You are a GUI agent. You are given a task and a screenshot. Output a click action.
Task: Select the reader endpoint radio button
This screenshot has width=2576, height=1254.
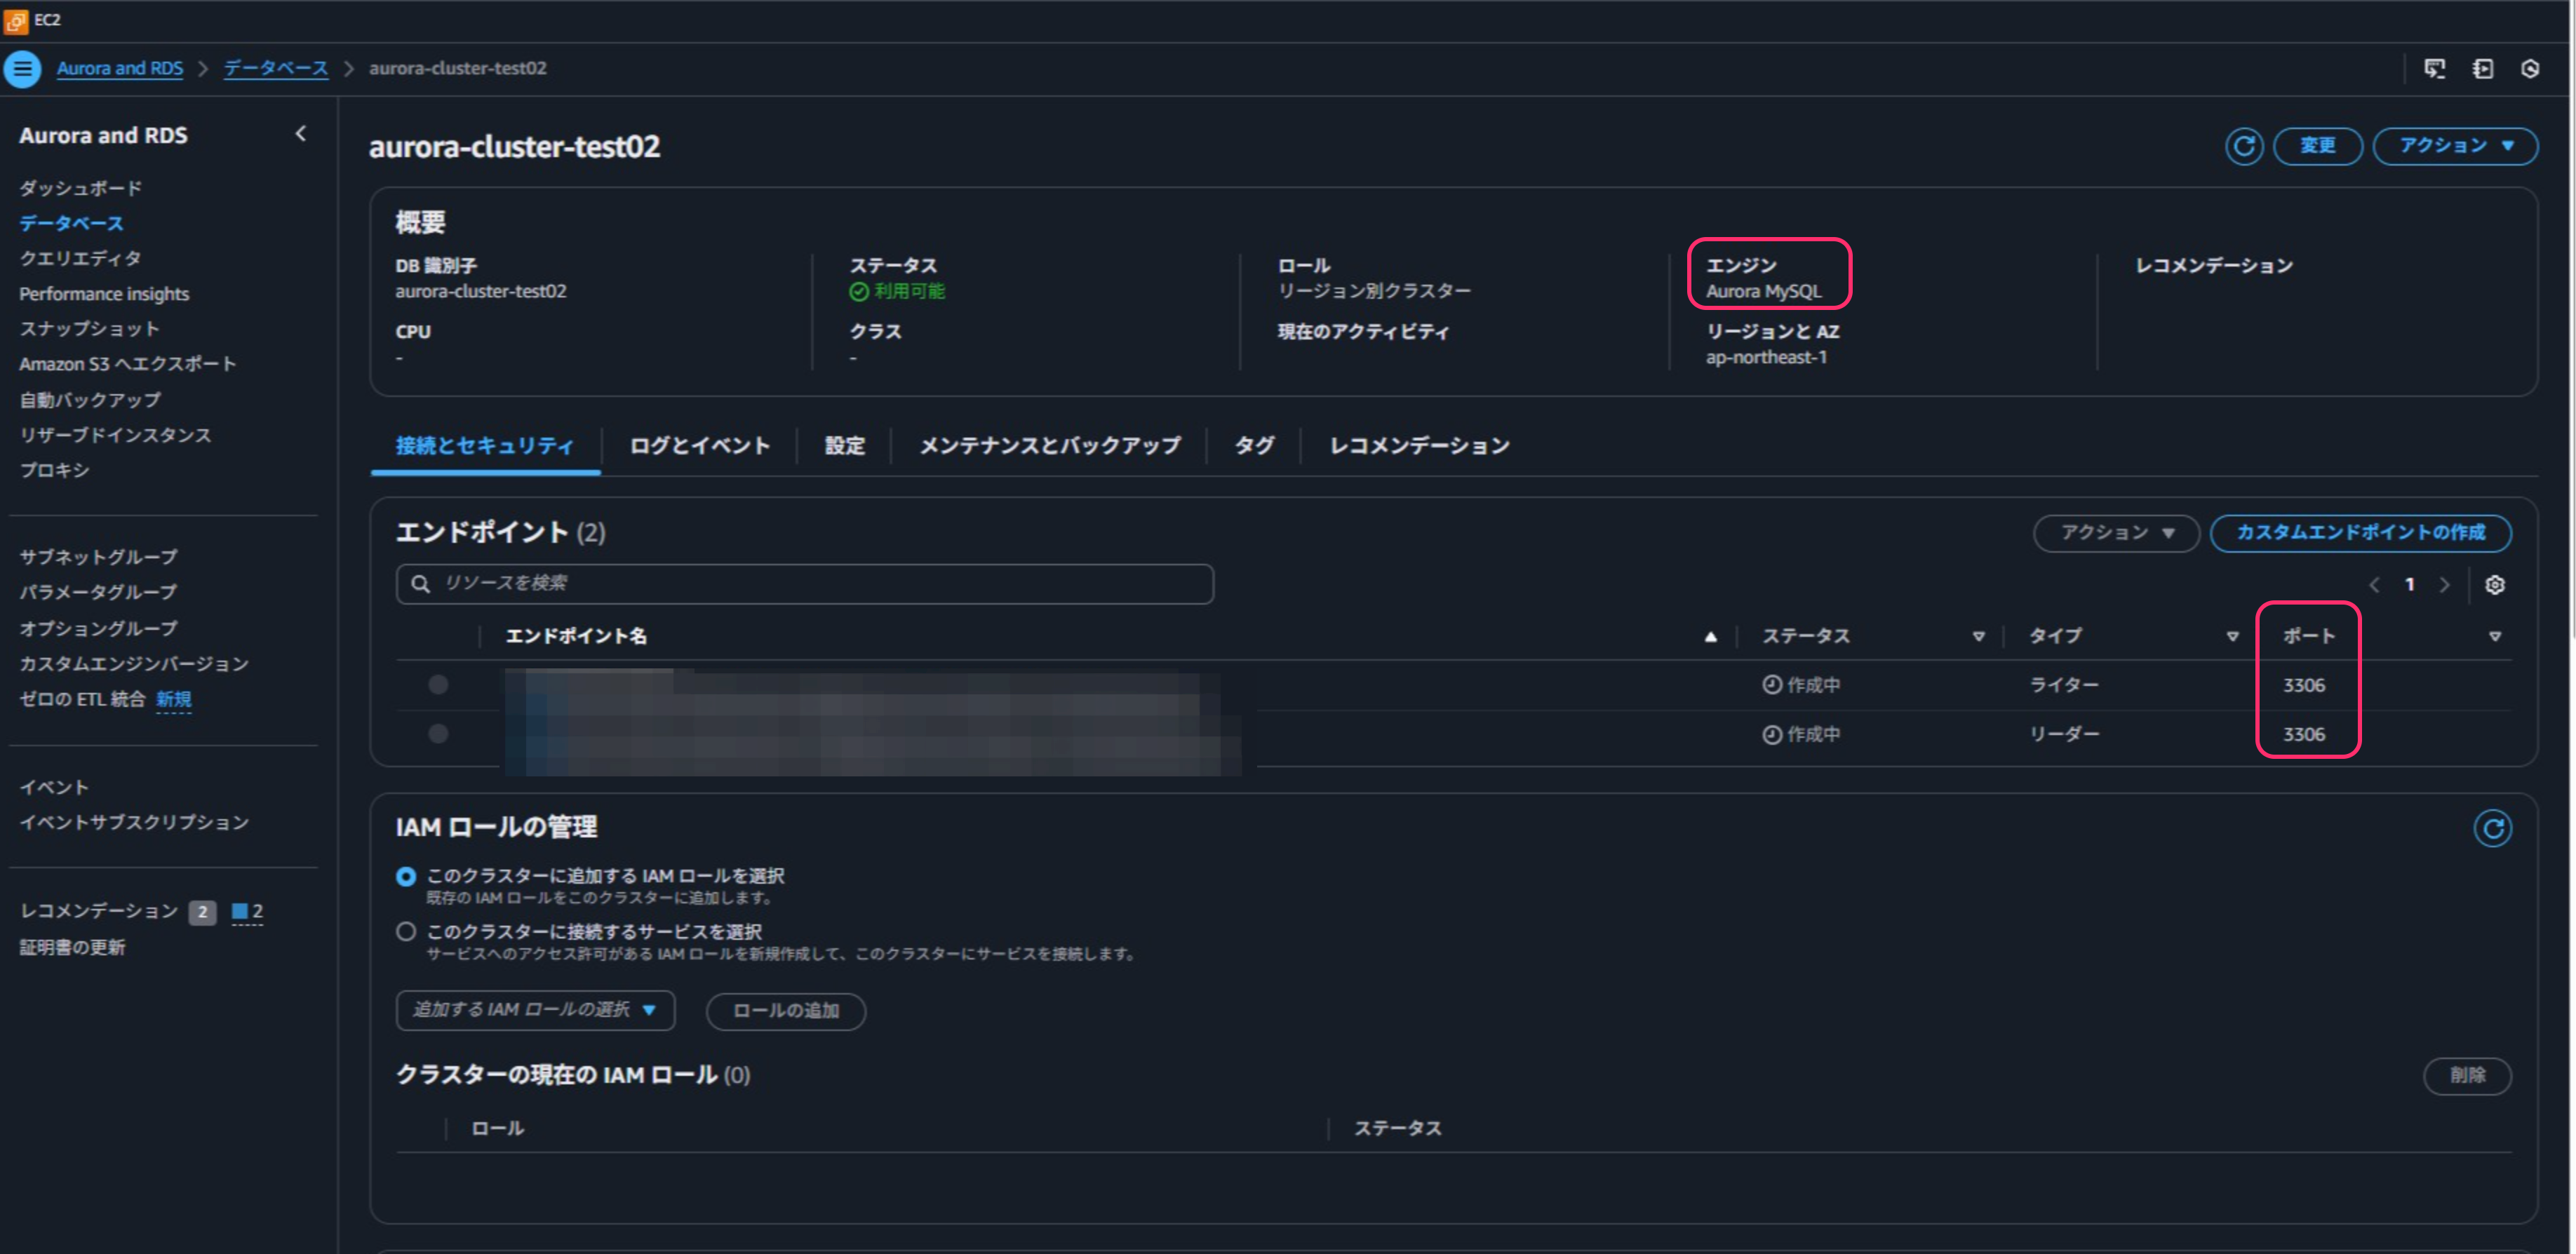(x=438, y=734)
